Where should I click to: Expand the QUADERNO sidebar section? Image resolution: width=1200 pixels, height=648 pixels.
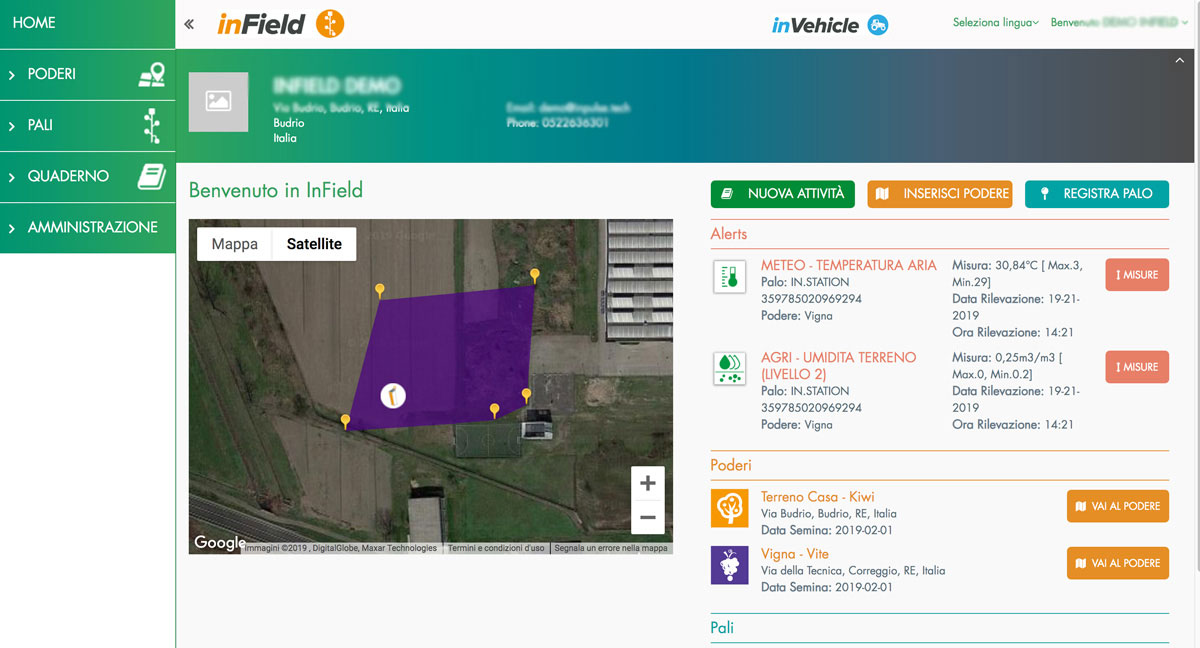point(87,177)
